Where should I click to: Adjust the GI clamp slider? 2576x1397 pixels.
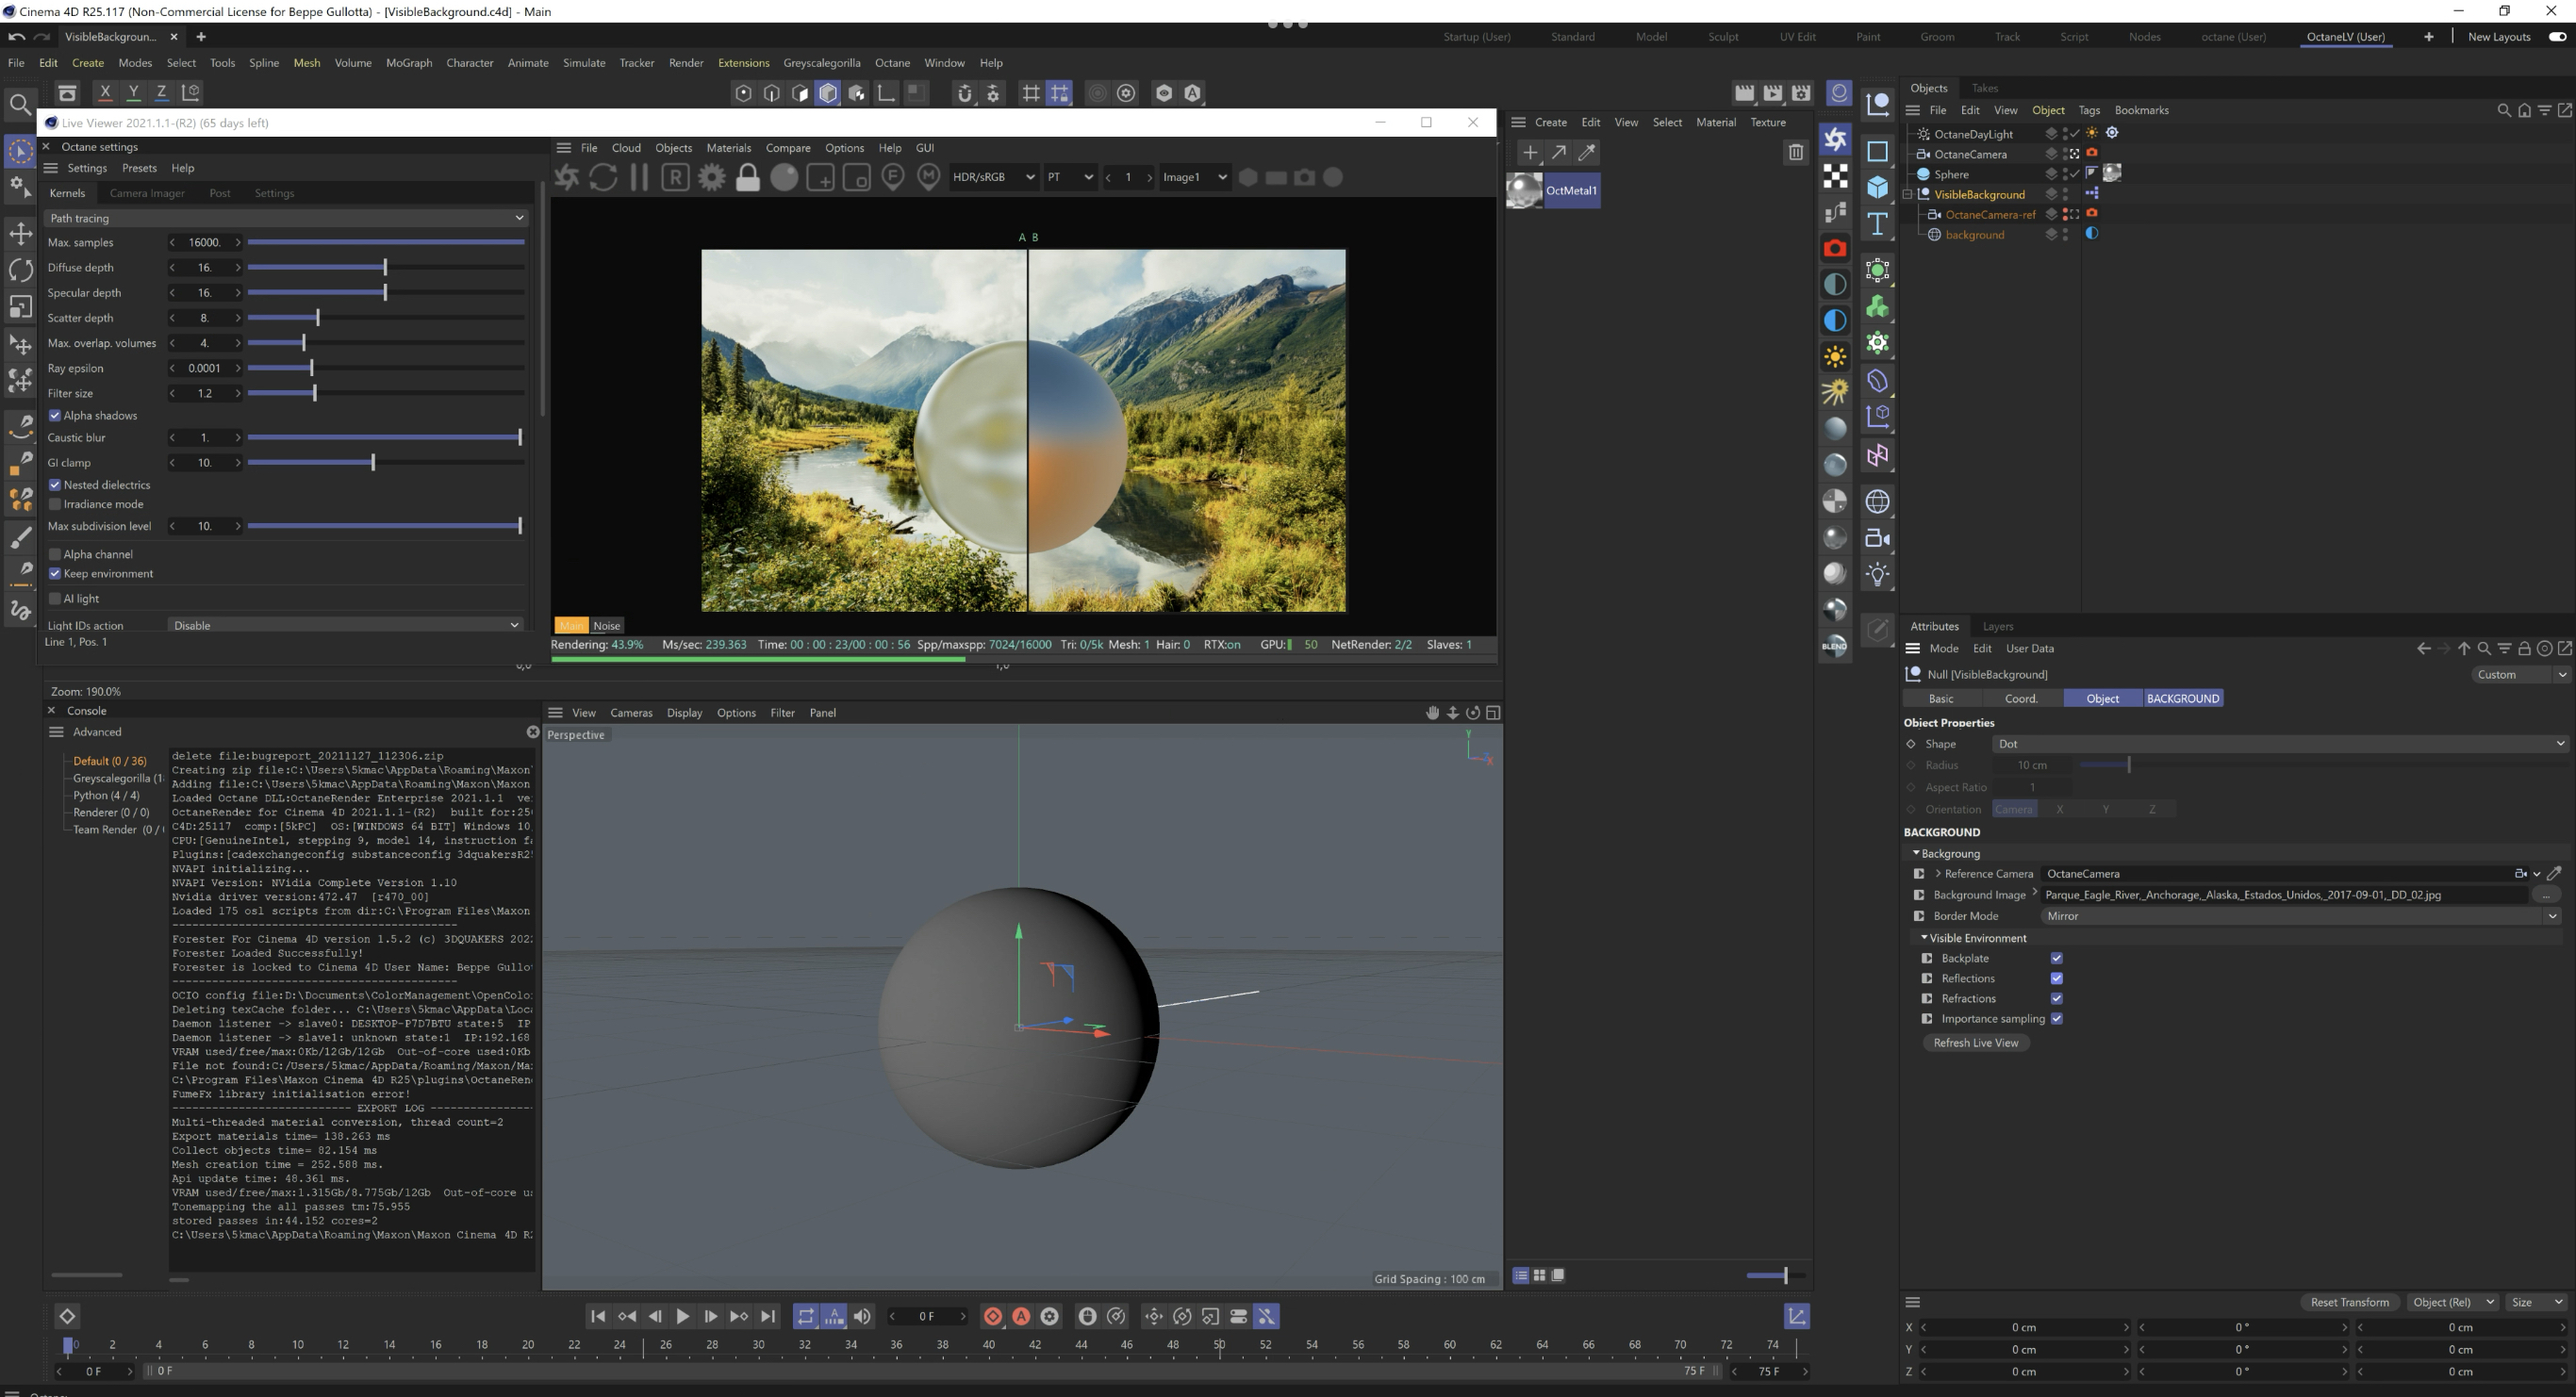[373, 463]
